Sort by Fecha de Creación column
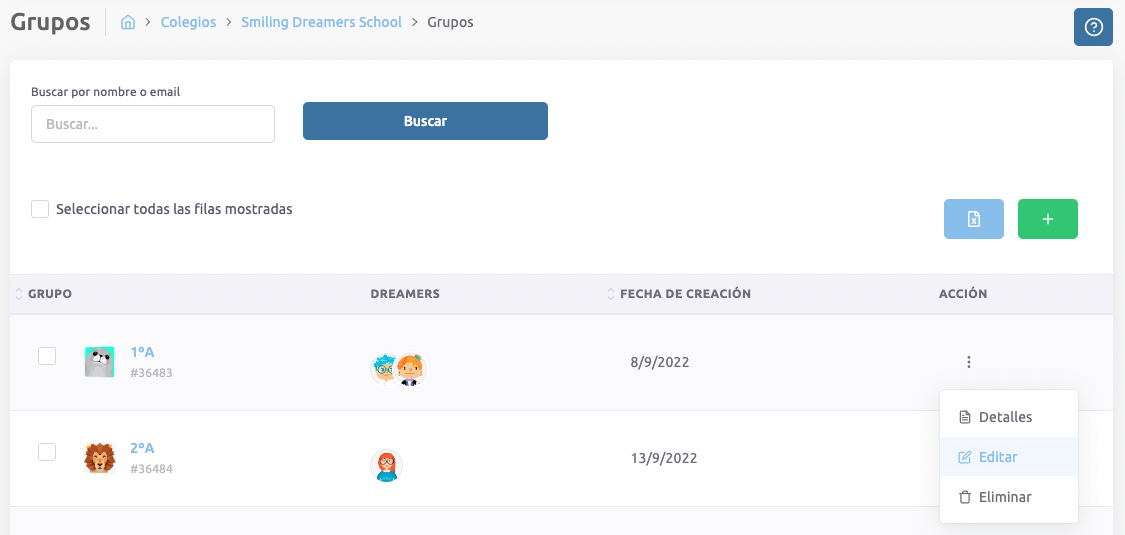The height and width of the screenshot is (535, 1125). pyautogui.click(x=684, y=294)
